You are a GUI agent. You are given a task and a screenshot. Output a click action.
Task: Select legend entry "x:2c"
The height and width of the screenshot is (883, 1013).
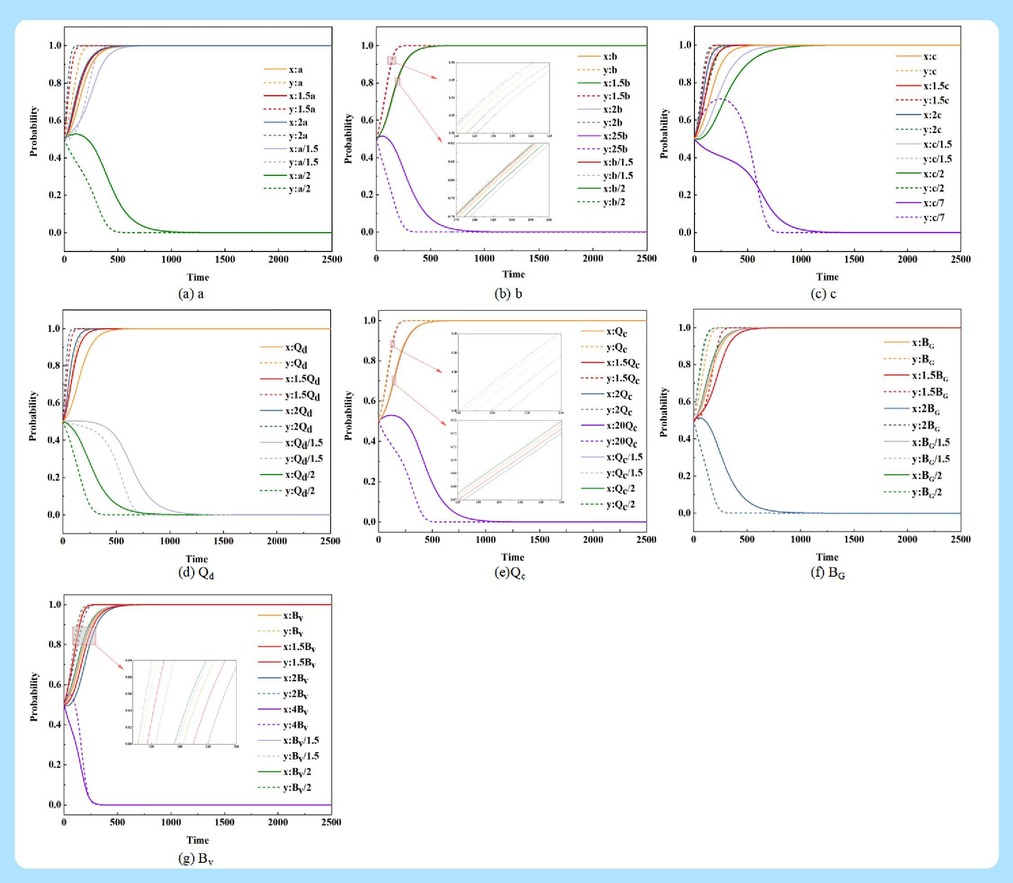pyautogui.click(x=919, y=115)
